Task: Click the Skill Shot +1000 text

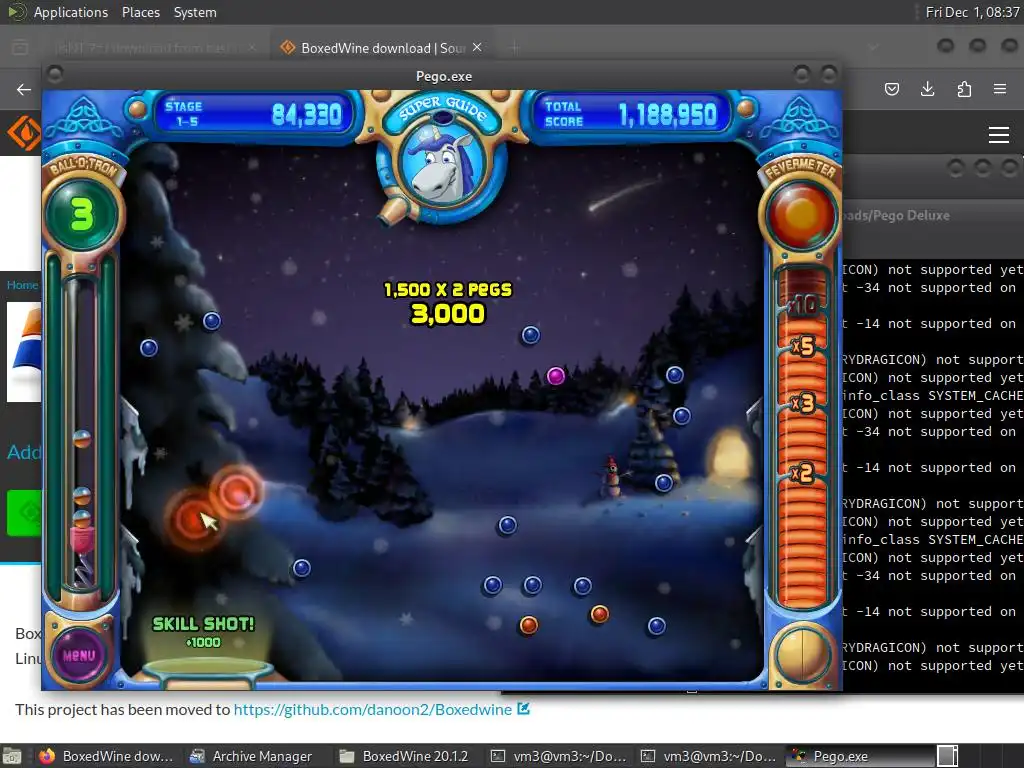Action: [x=203, y=632]
